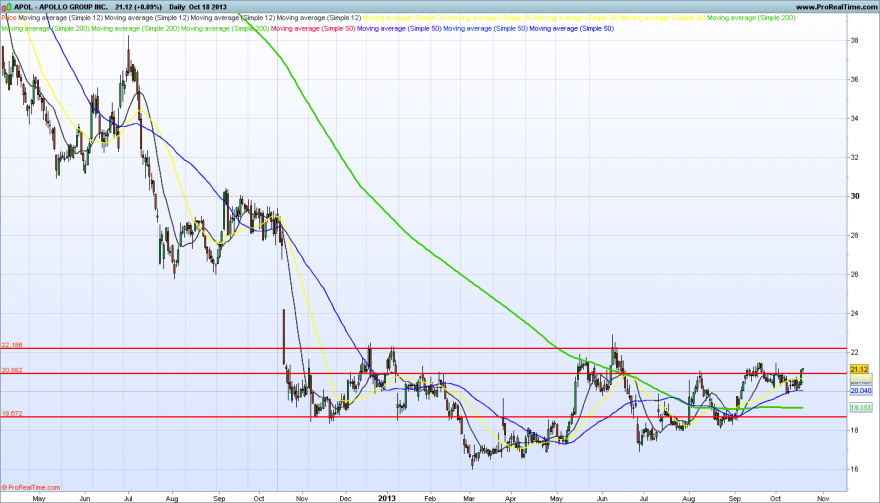880x503 pixels.
Task: Select the yellow 21.12 current price tag
Action: [x=859, y=369]
